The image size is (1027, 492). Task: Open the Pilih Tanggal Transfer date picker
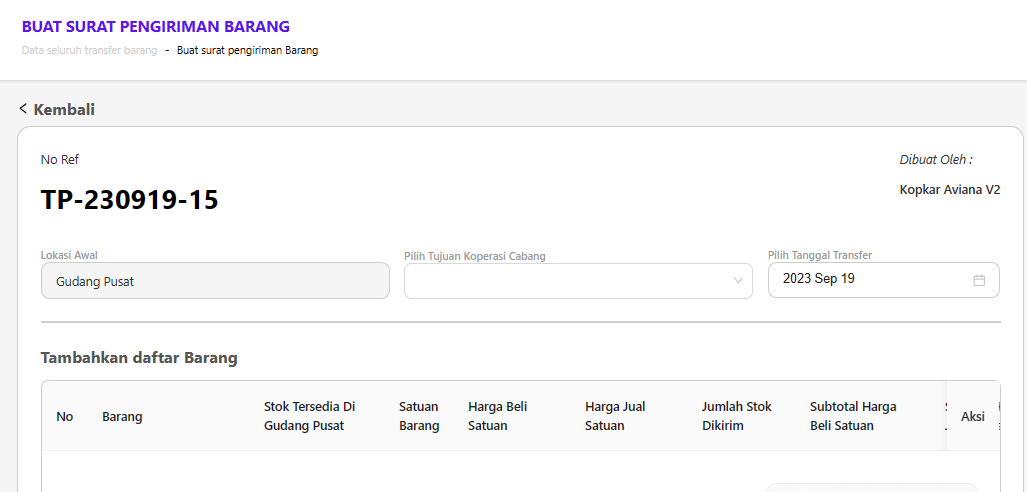pyautogui.click(x=870, y=279)
